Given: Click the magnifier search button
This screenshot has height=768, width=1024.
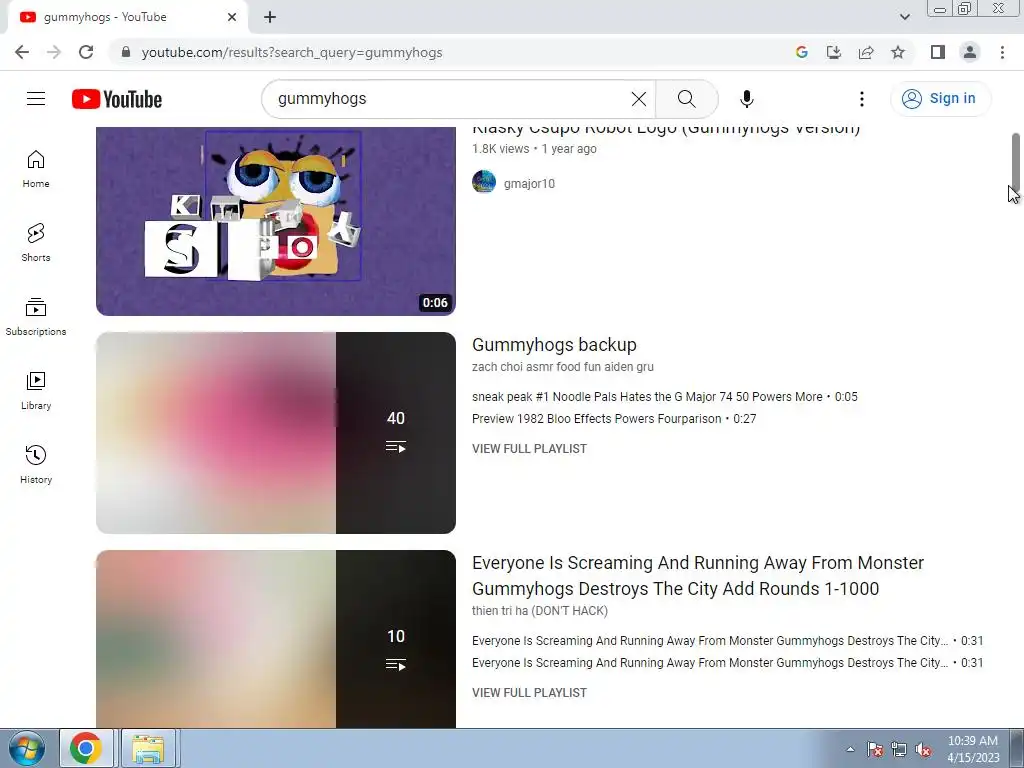Looking at the screenshot, I should pos(686,99).
